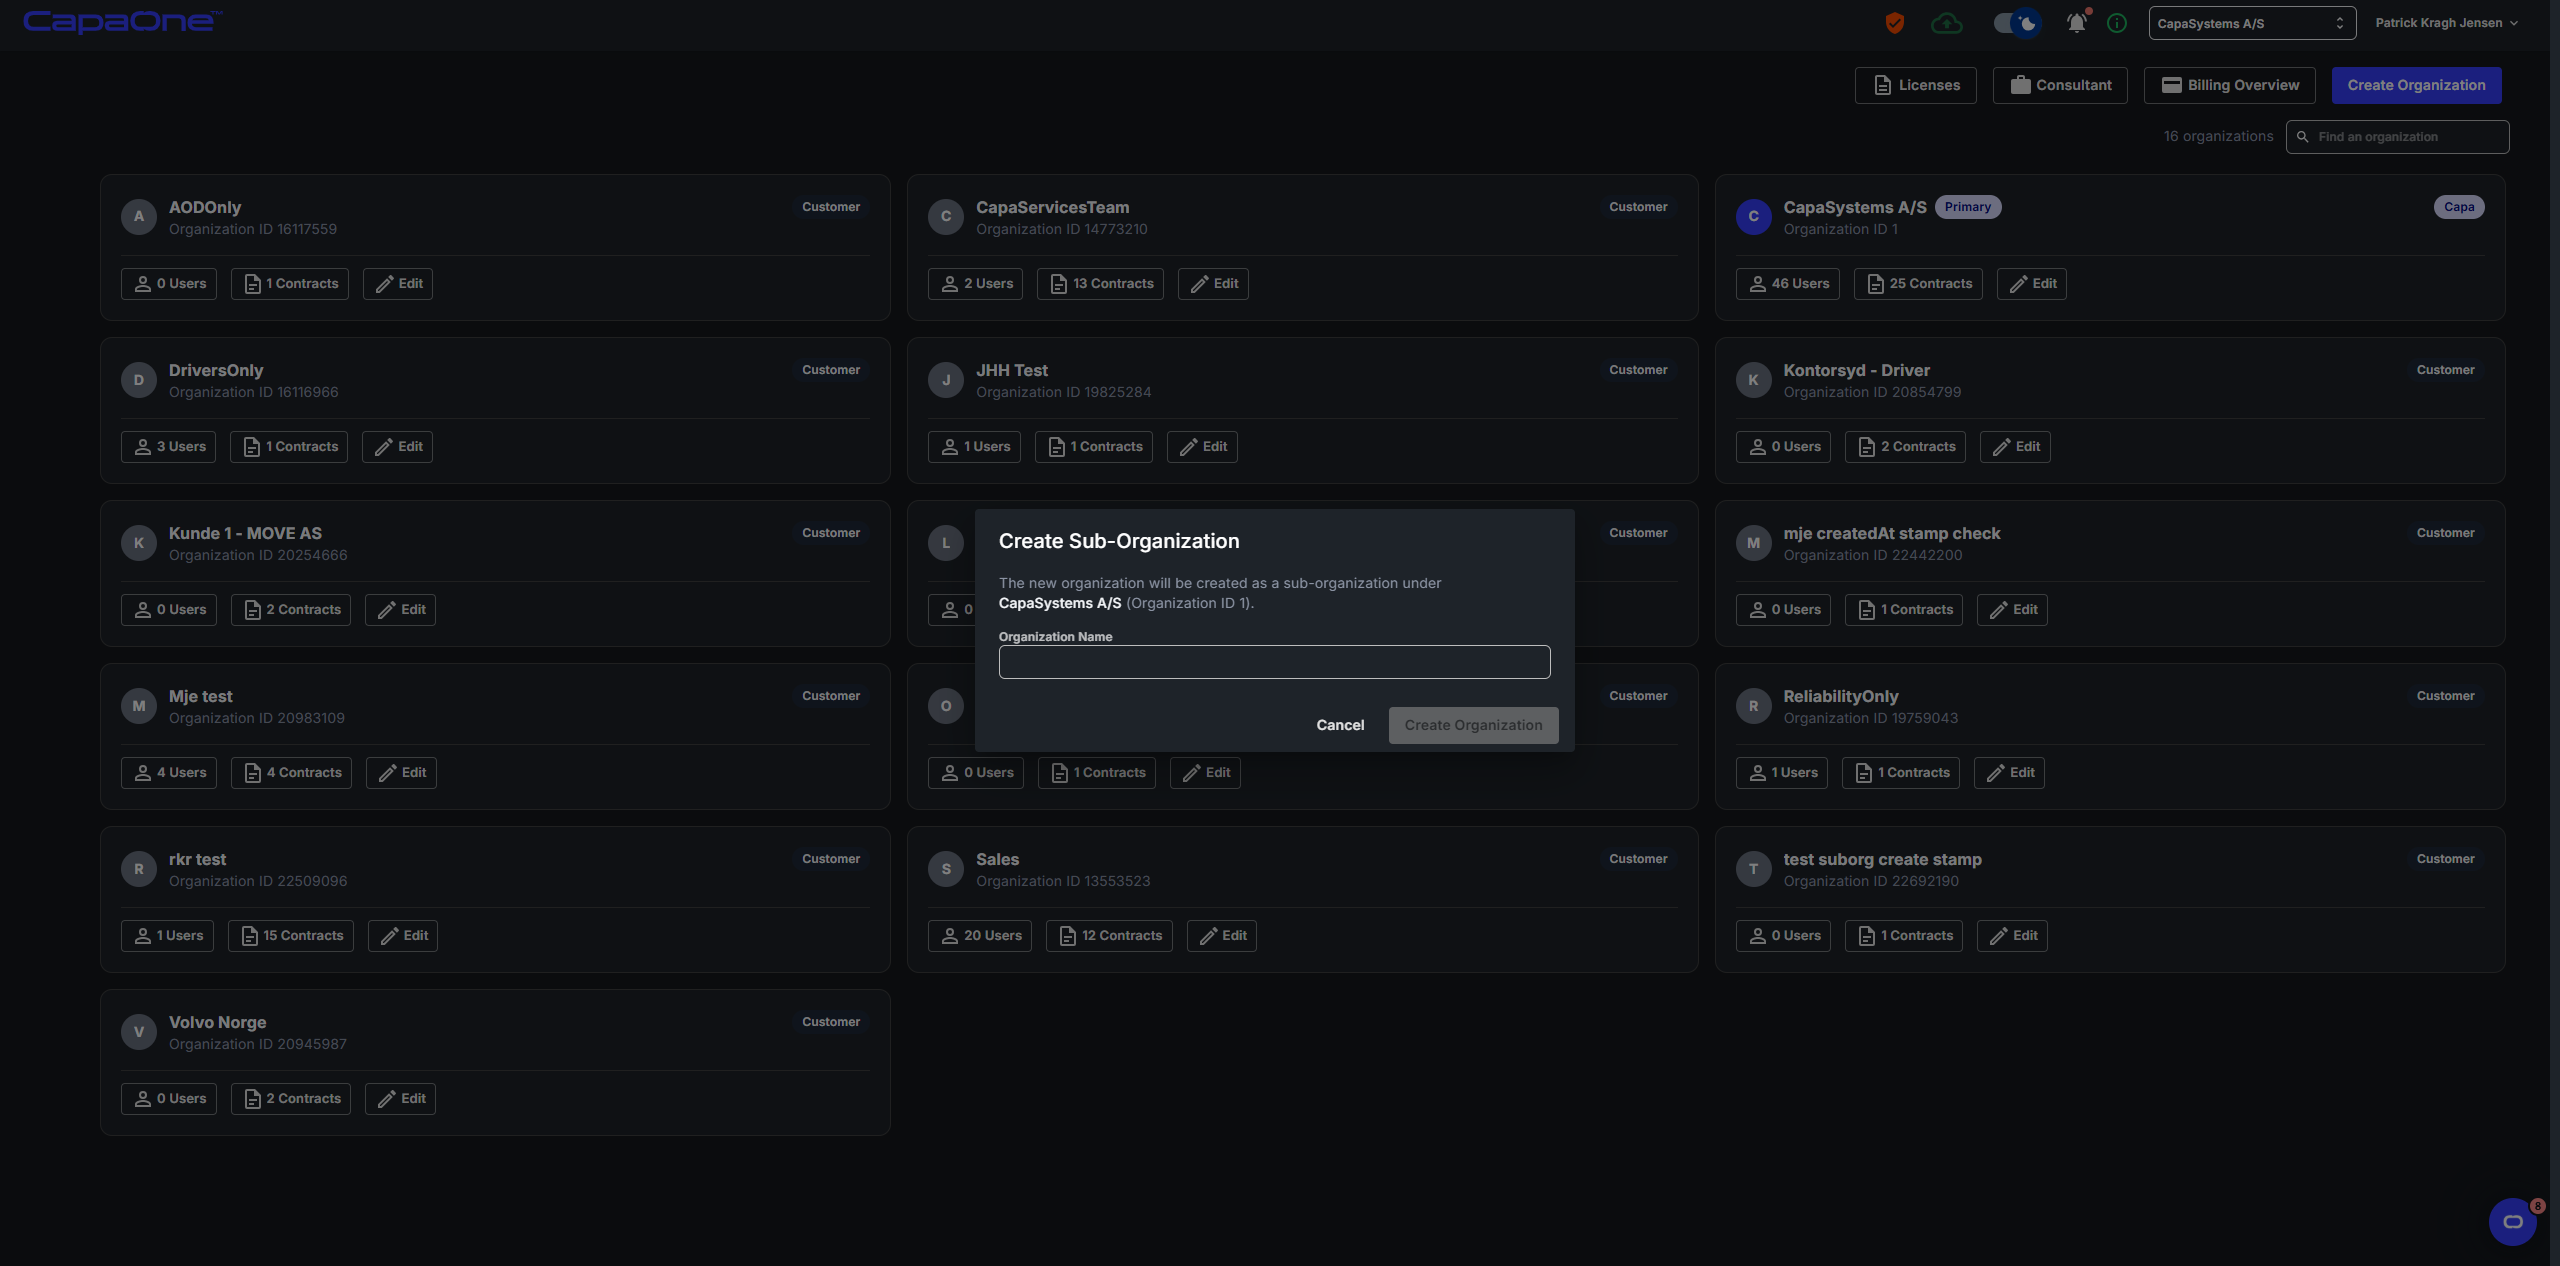Click the top-right Create Organization button

coord(2416,85)
